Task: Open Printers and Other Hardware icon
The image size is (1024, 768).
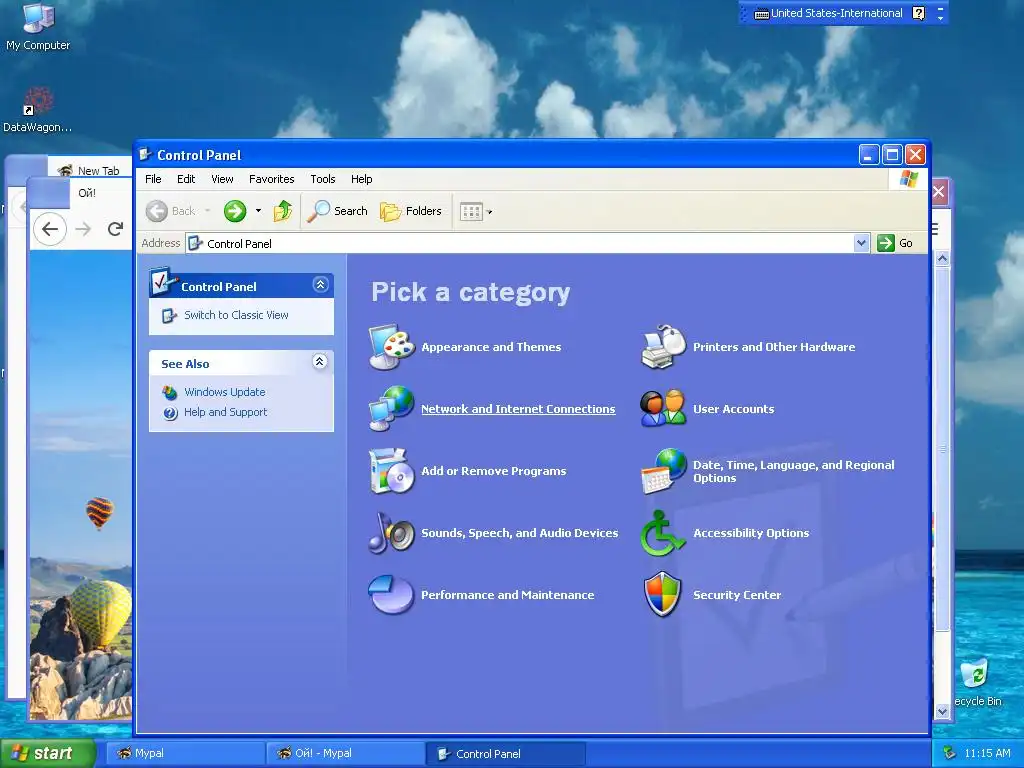Action: (663, 346)
